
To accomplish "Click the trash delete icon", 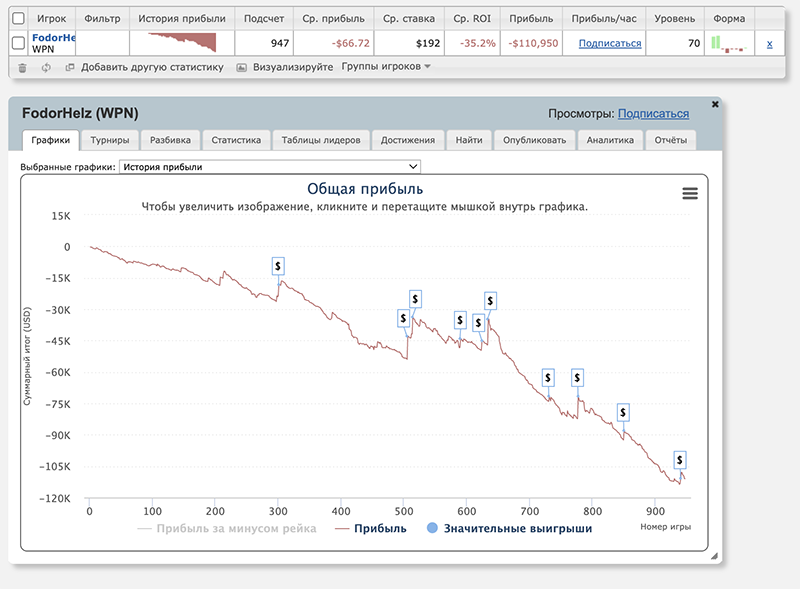I will tap(23, 67).
